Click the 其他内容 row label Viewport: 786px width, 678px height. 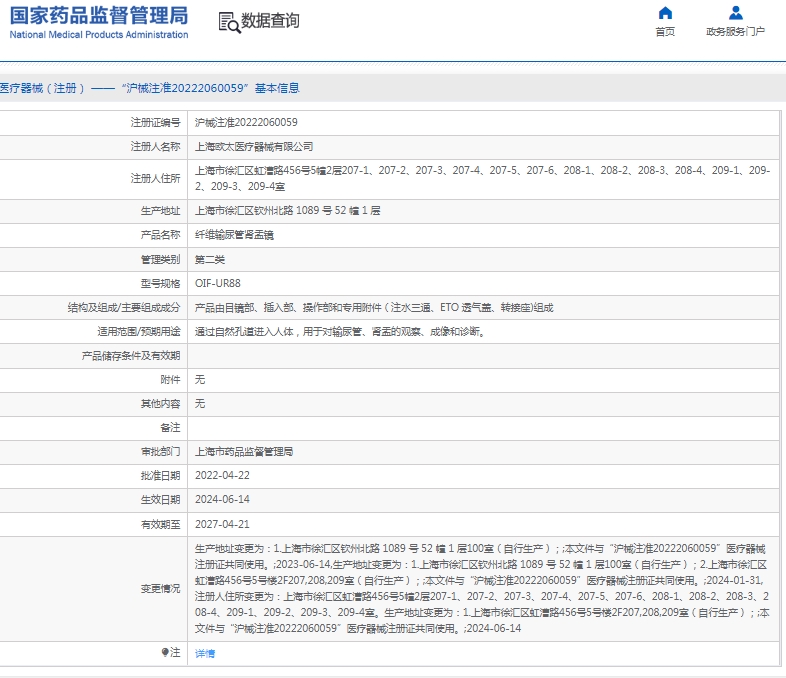coord(160,404)
